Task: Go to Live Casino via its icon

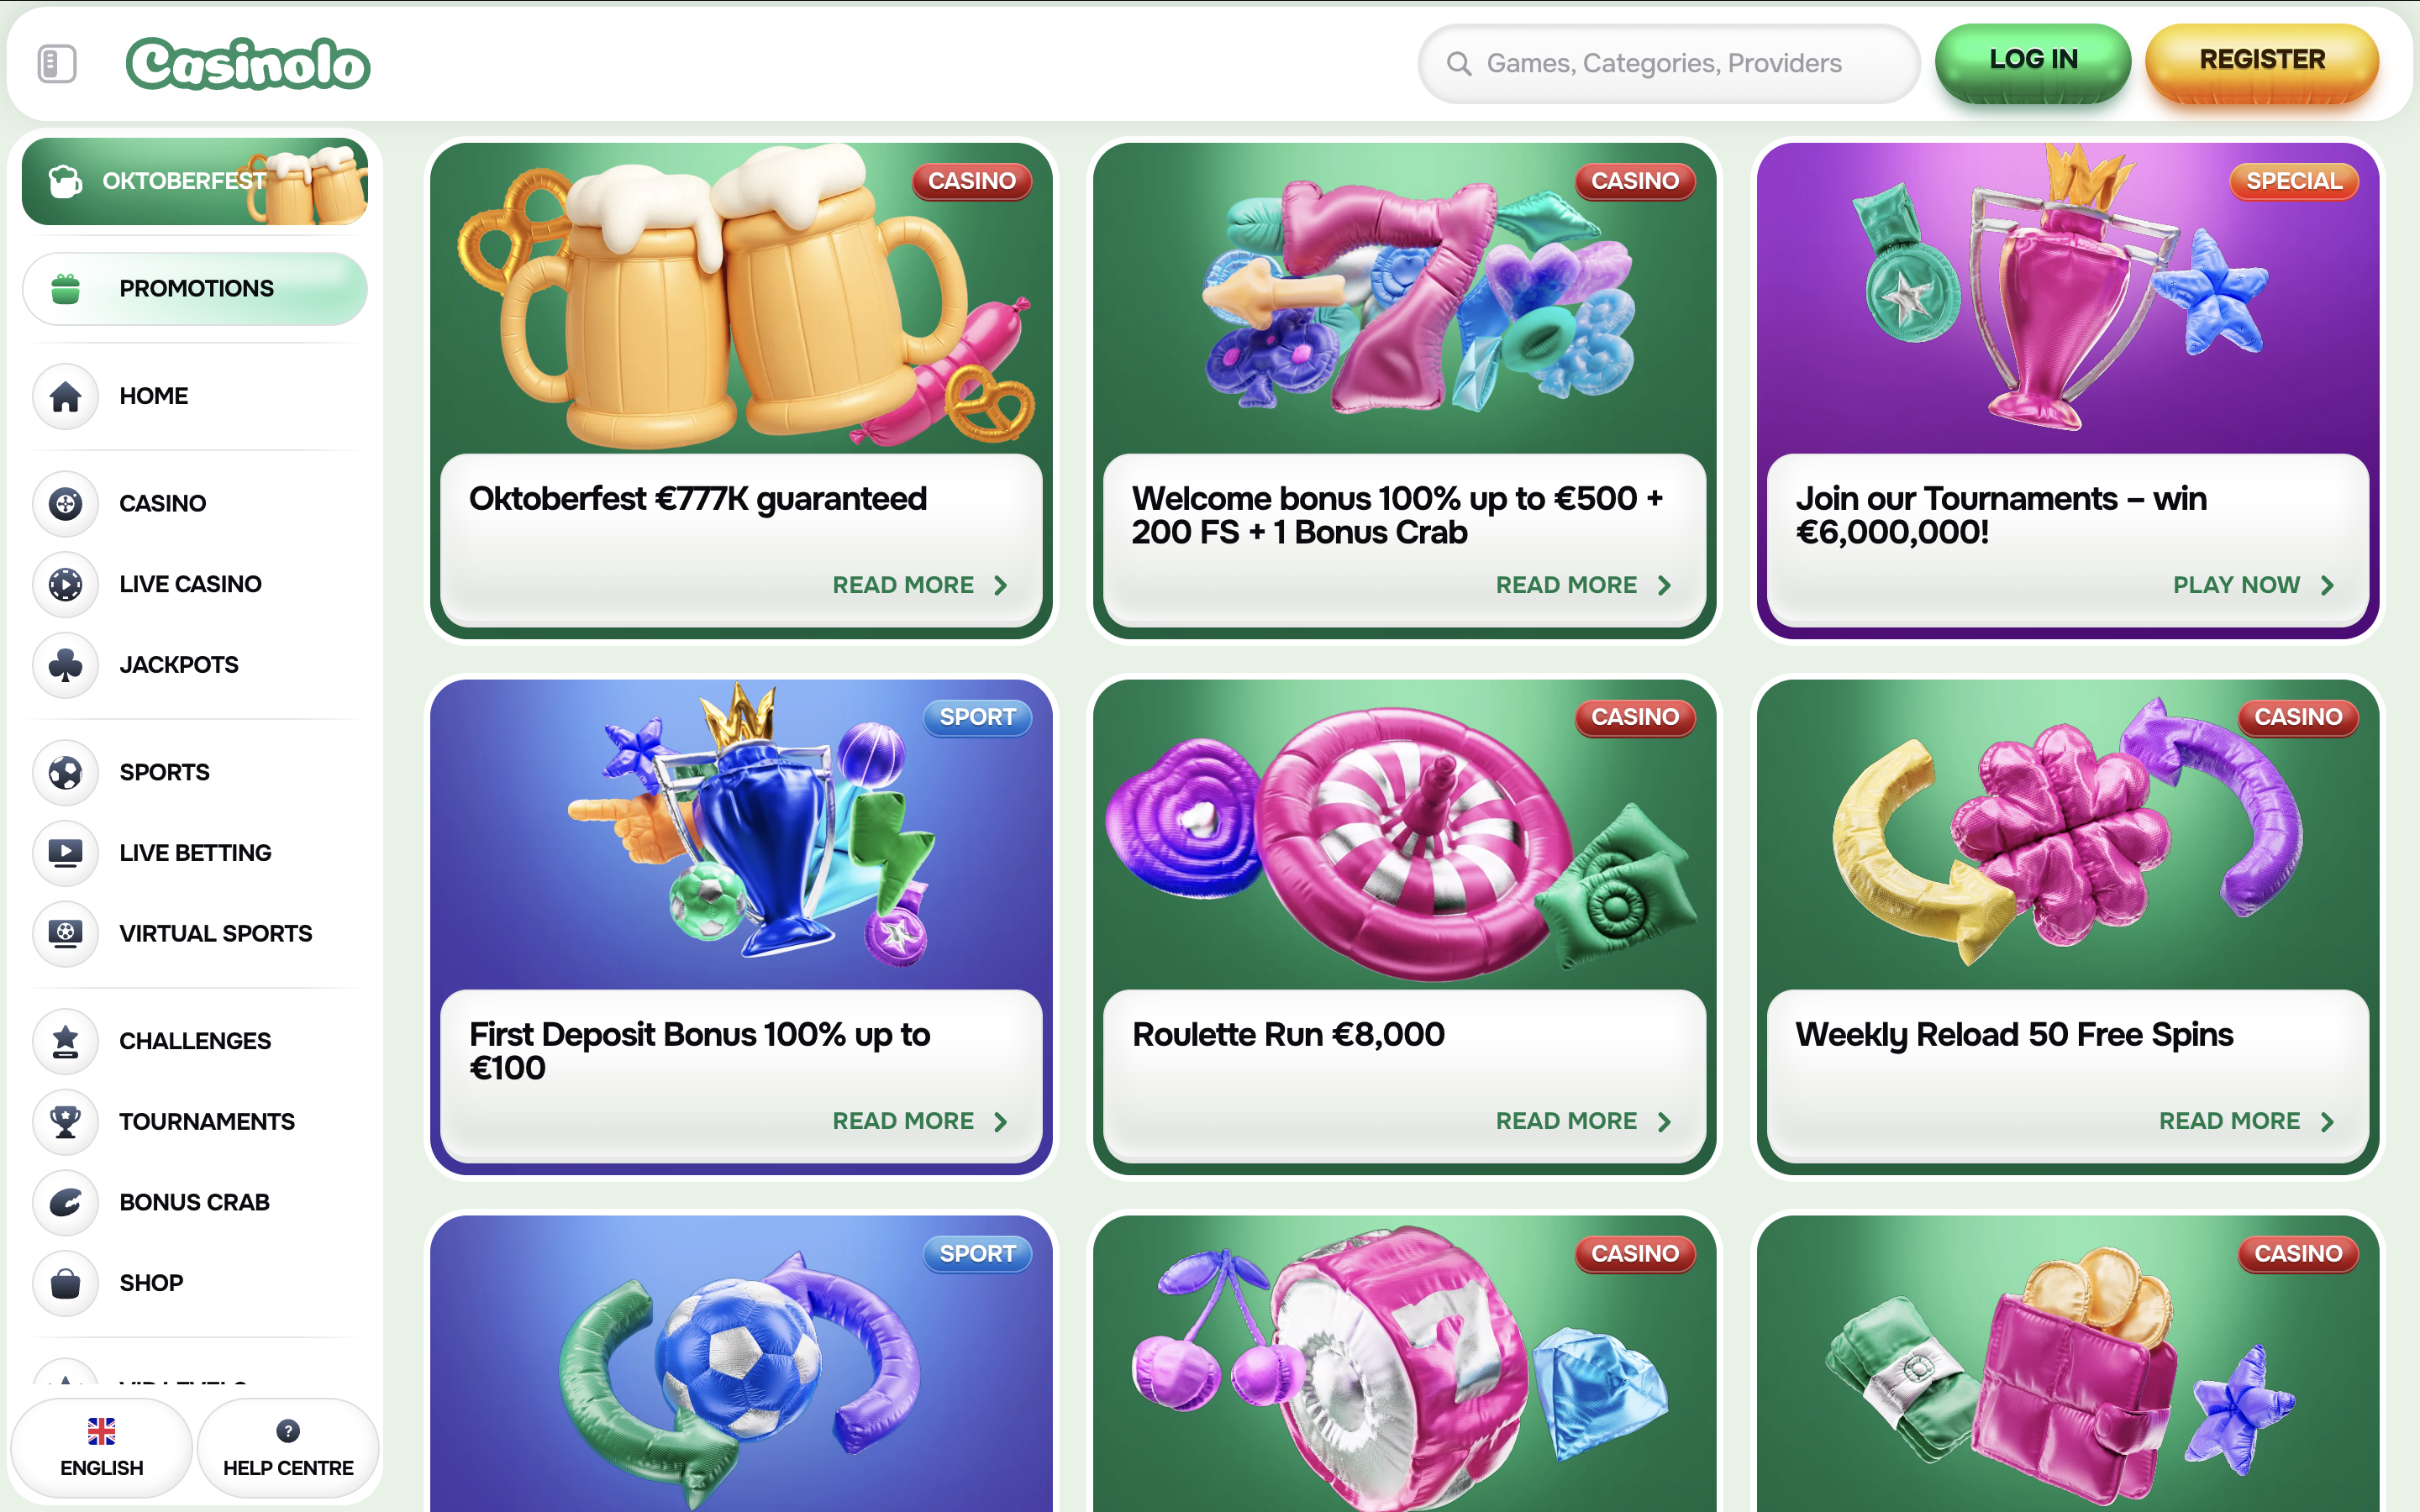Action: click(x=66, y=584)
